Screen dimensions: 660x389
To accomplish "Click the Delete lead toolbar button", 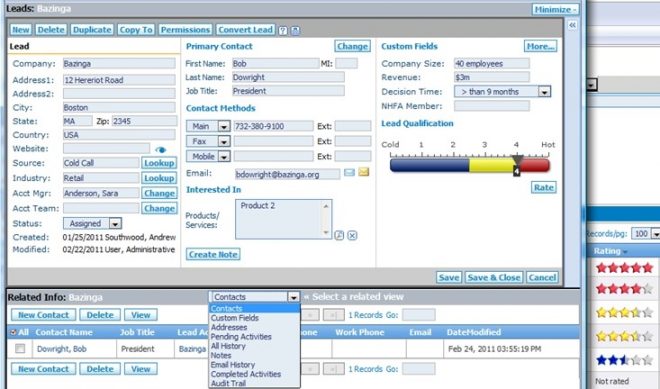I will click(51, 30).
